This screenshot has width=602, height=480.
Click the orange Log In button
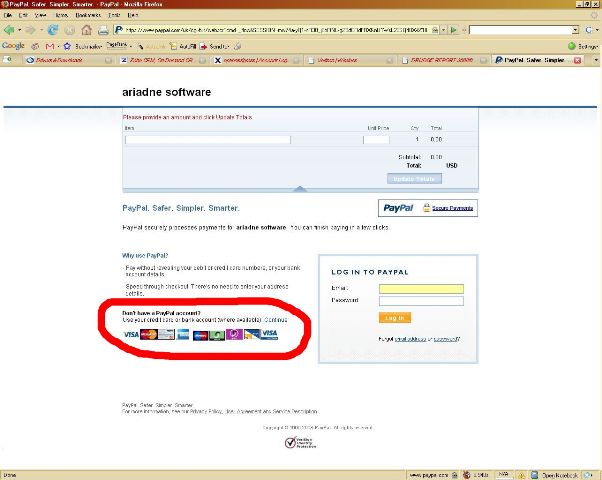click(395, 318)
